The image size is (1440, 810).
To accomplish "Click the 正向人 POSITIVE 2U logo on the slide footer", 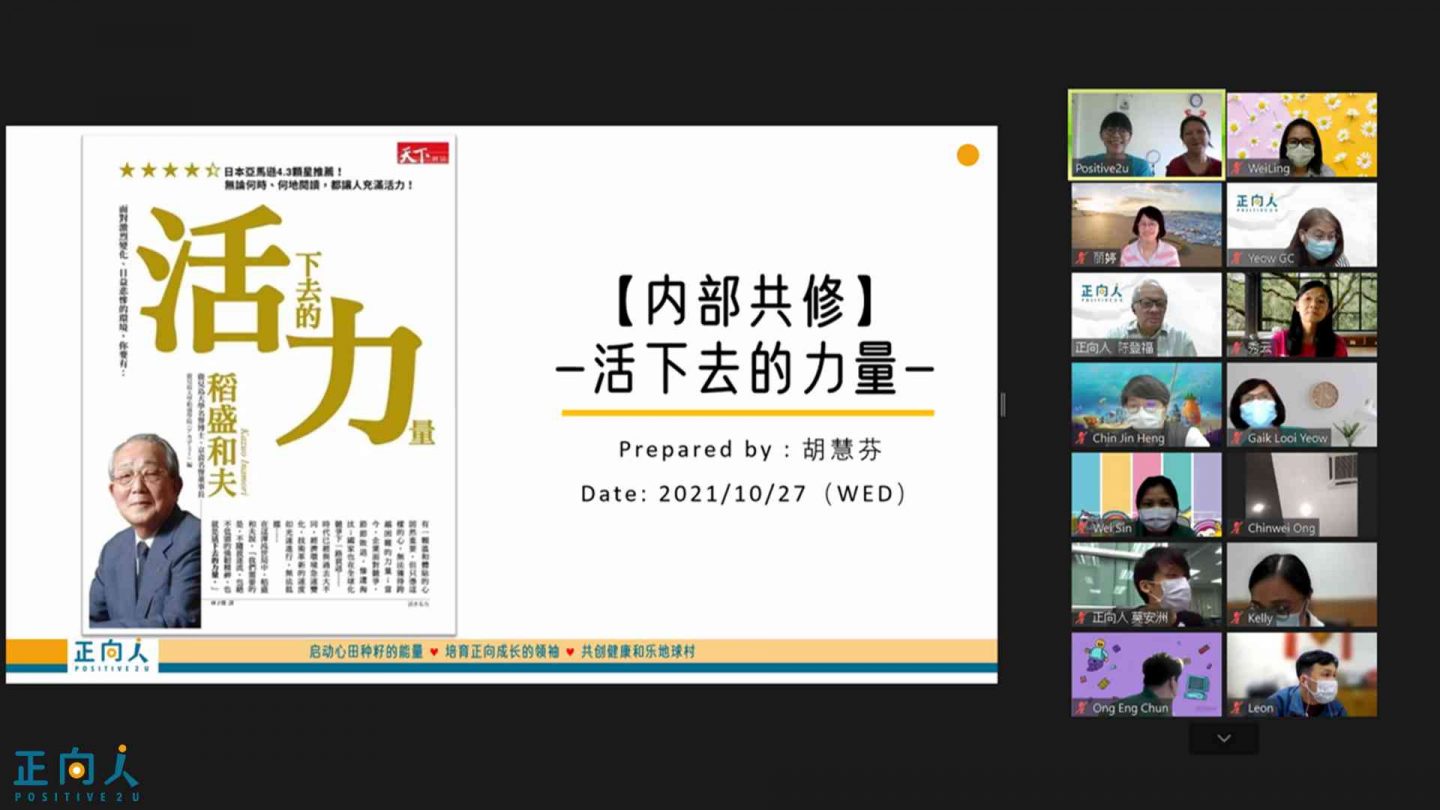I will click(112, 654).
